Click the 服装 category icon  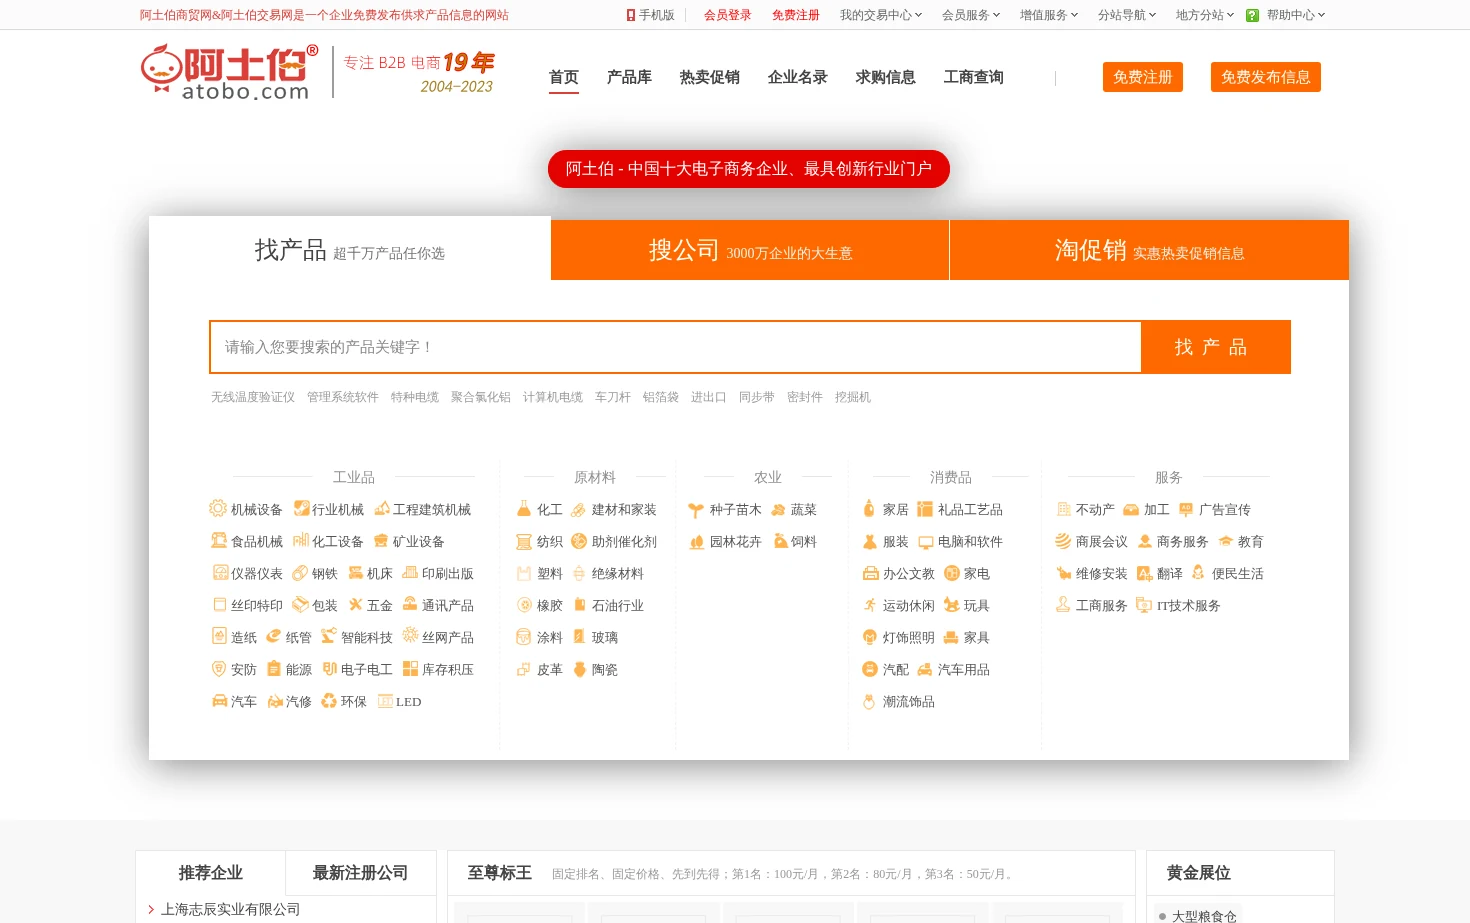869,541
